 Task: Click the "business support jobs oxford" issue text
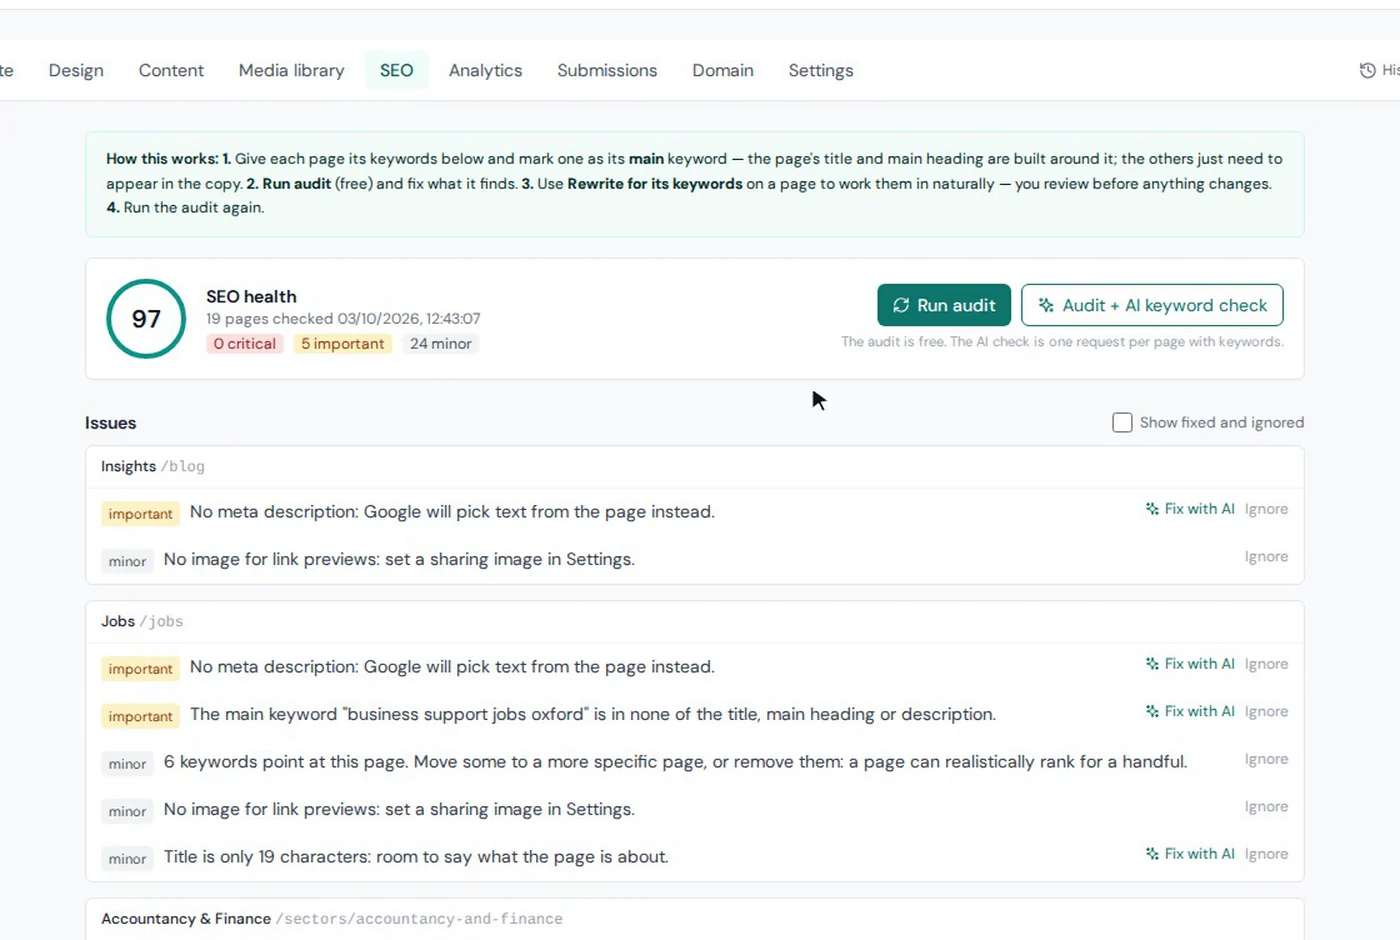tap(593, 714)
